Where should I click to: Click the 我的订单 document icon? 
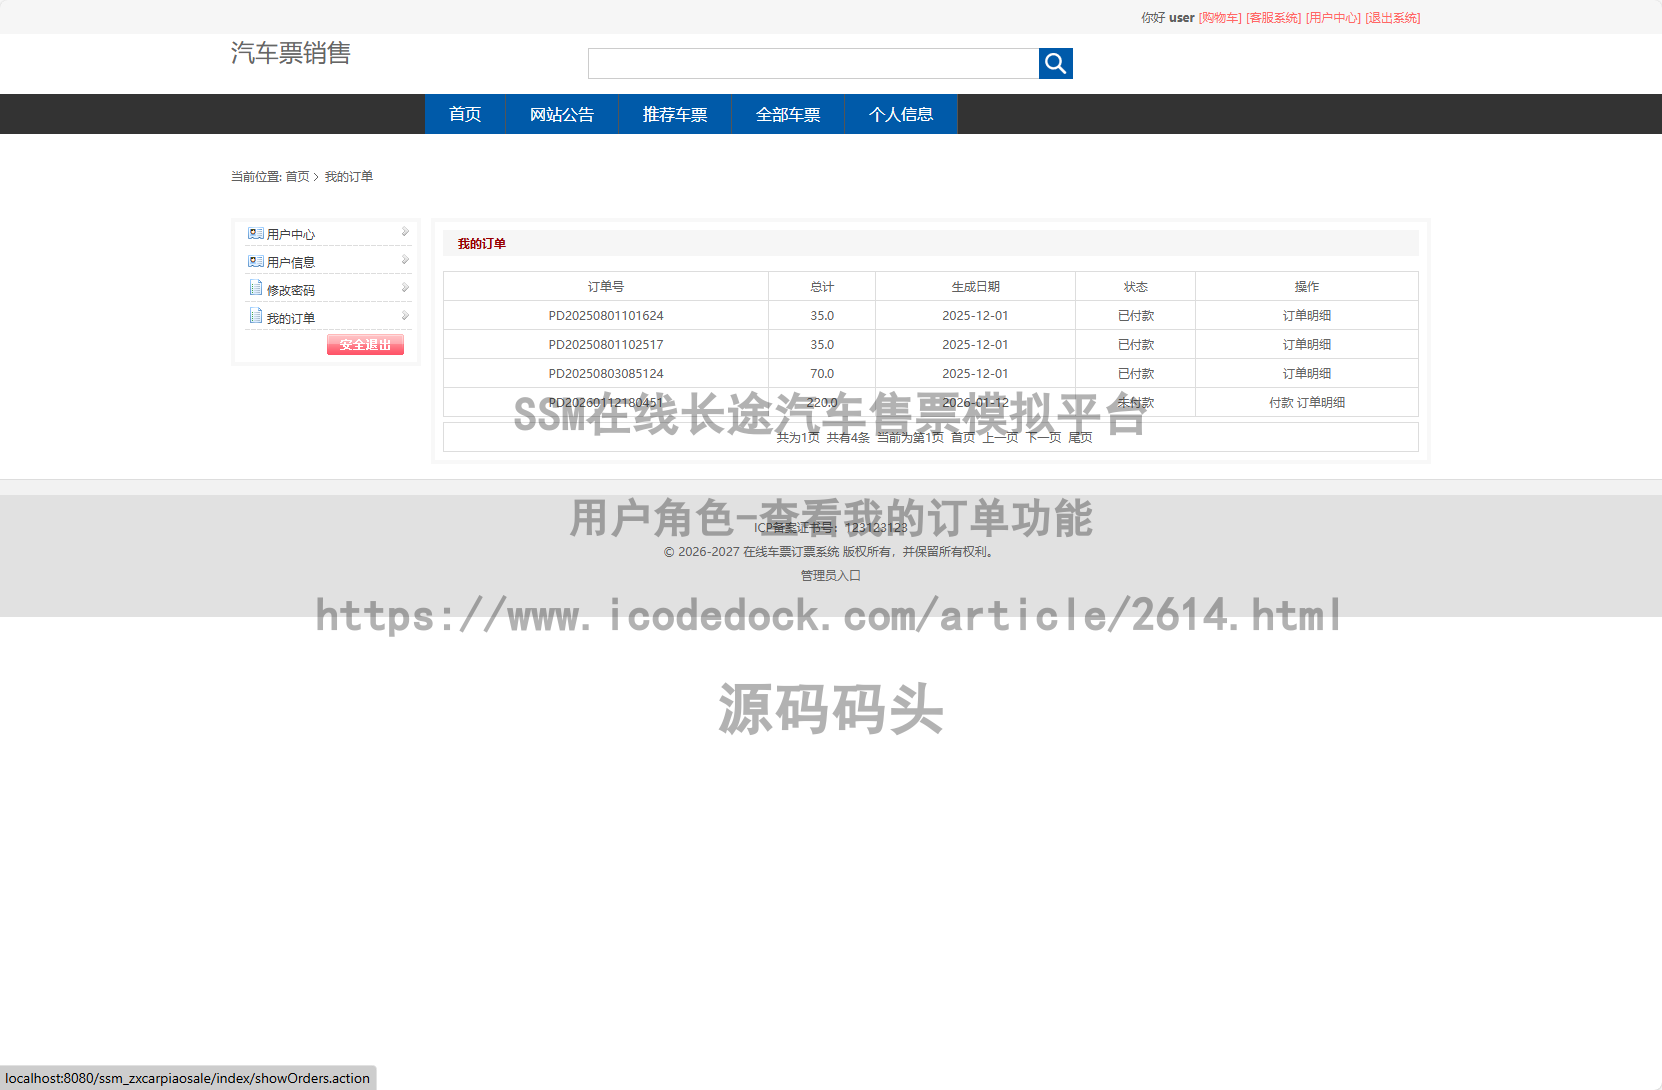pyautogui.click(x=255, y=316)
